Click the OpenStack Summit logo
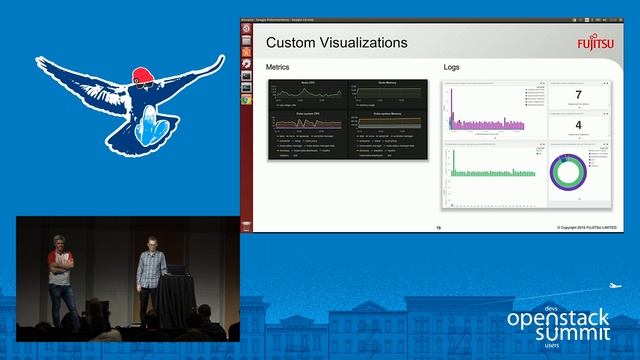 coord(558,327)
